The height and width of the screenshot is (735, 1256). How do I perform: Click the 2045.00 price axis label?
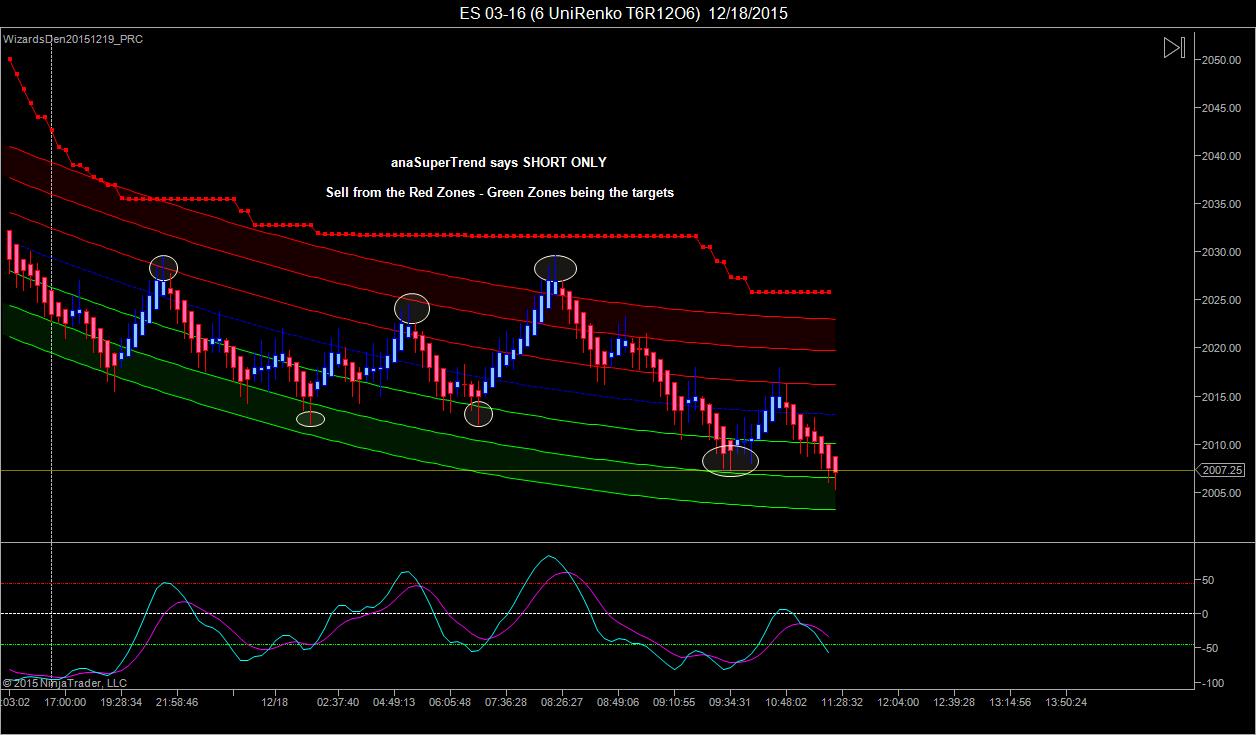1221,108
